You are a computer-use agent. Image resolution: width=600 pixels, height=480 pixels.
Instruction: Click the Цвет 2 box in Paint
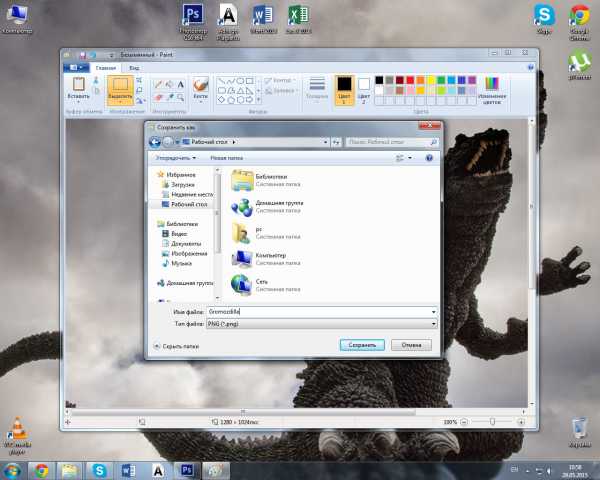click(364, 91)
